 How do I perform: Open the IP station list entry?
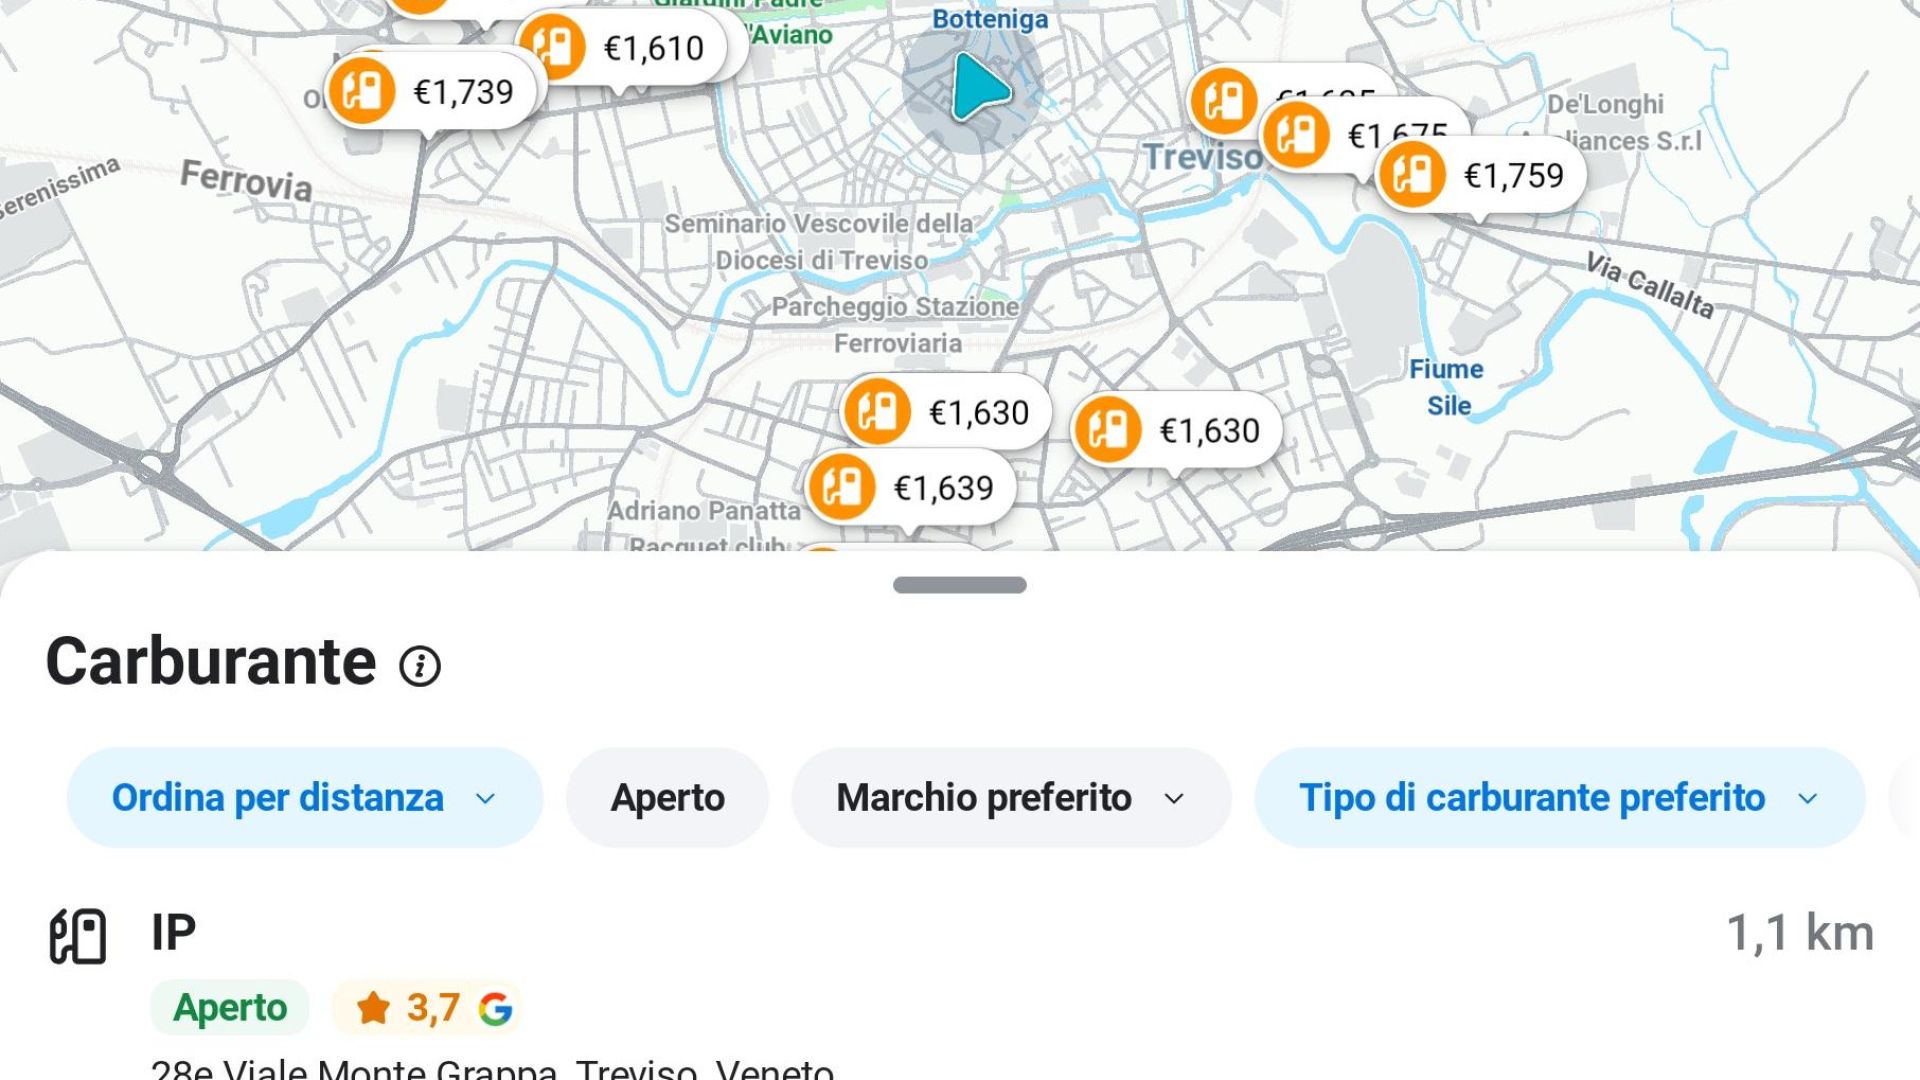coord(174,933)
